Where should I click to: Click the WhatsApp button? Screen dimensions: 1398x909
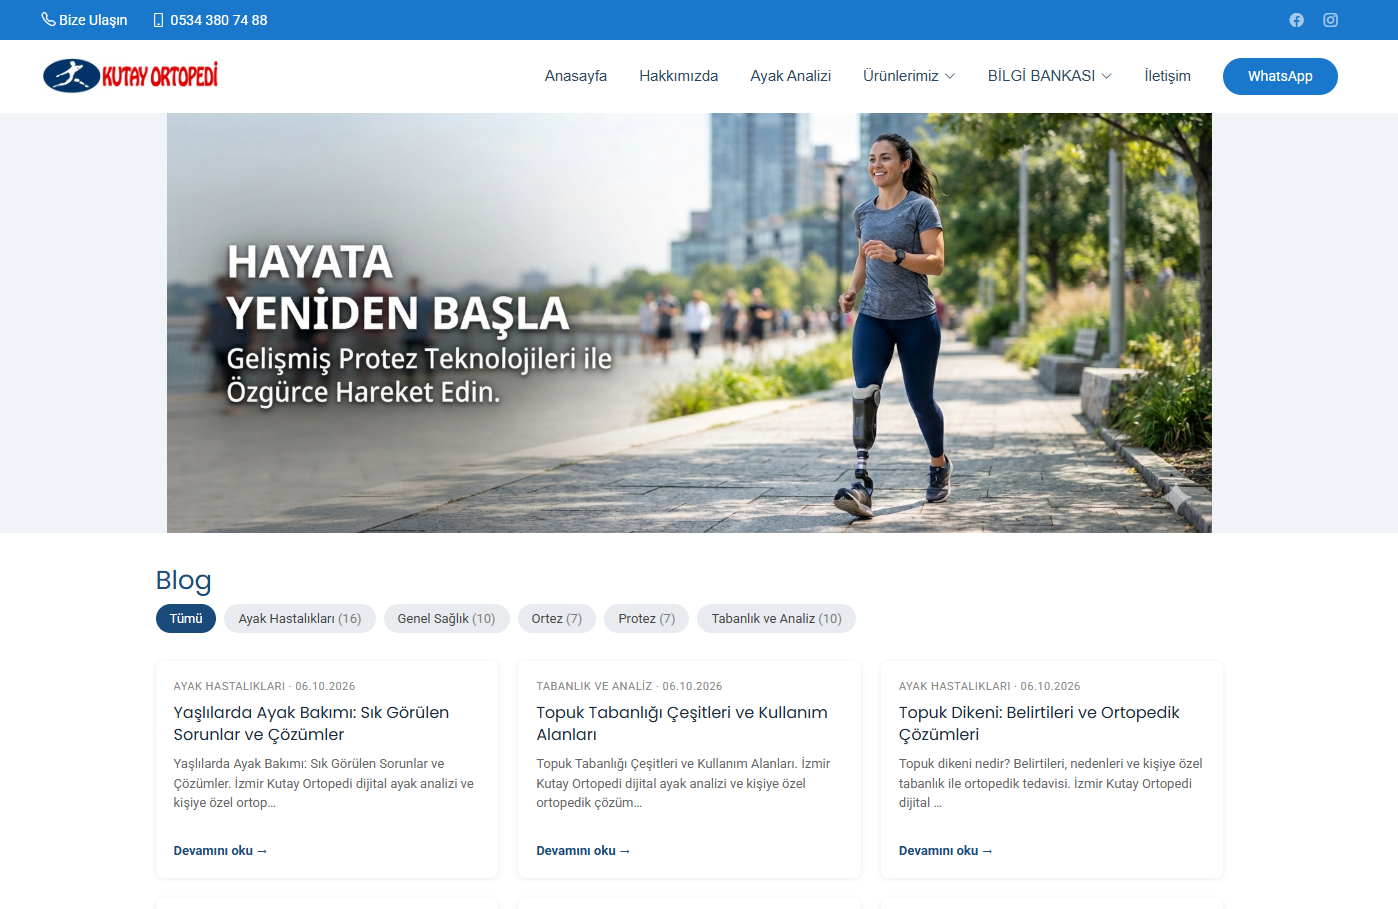coord(1280,76)
